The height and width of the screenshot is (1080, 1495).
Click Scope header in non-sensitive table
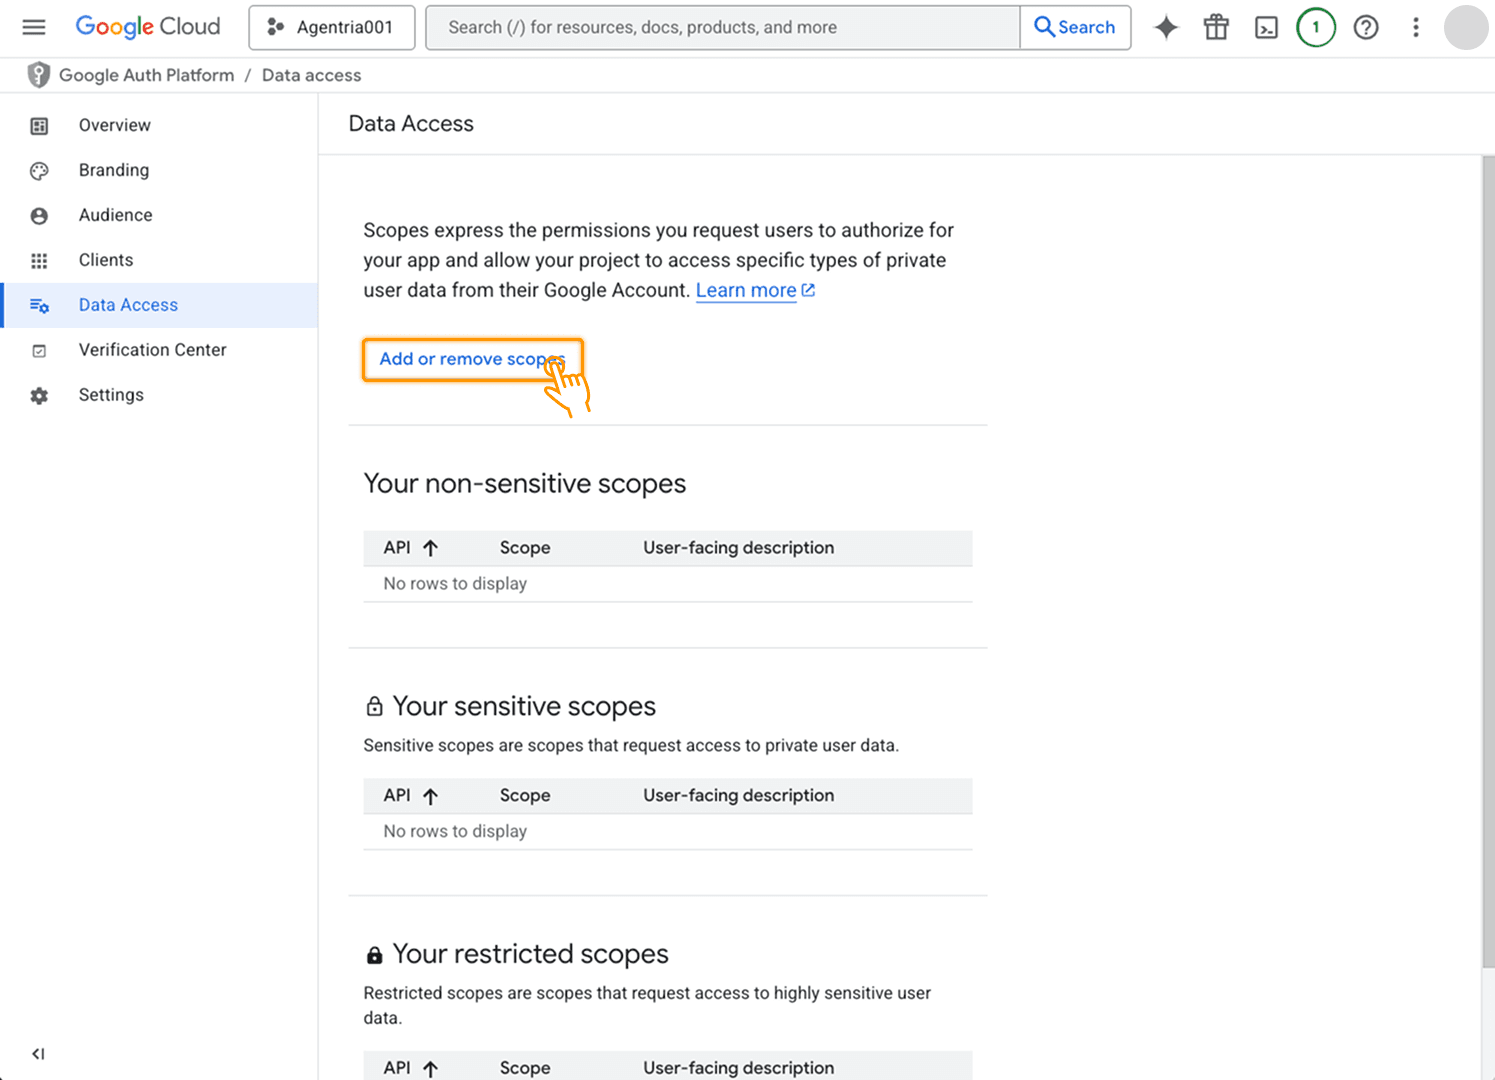coord(525,548)
